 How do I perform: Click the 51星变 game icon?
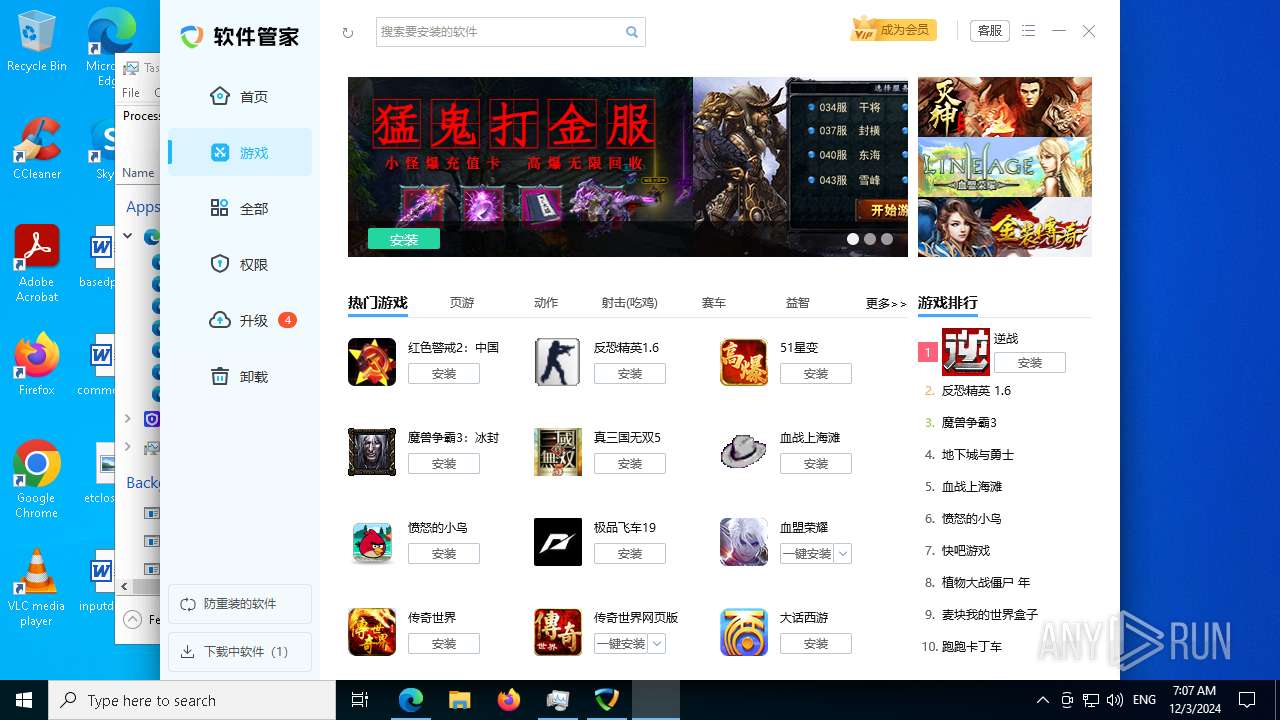pos(744,362)
